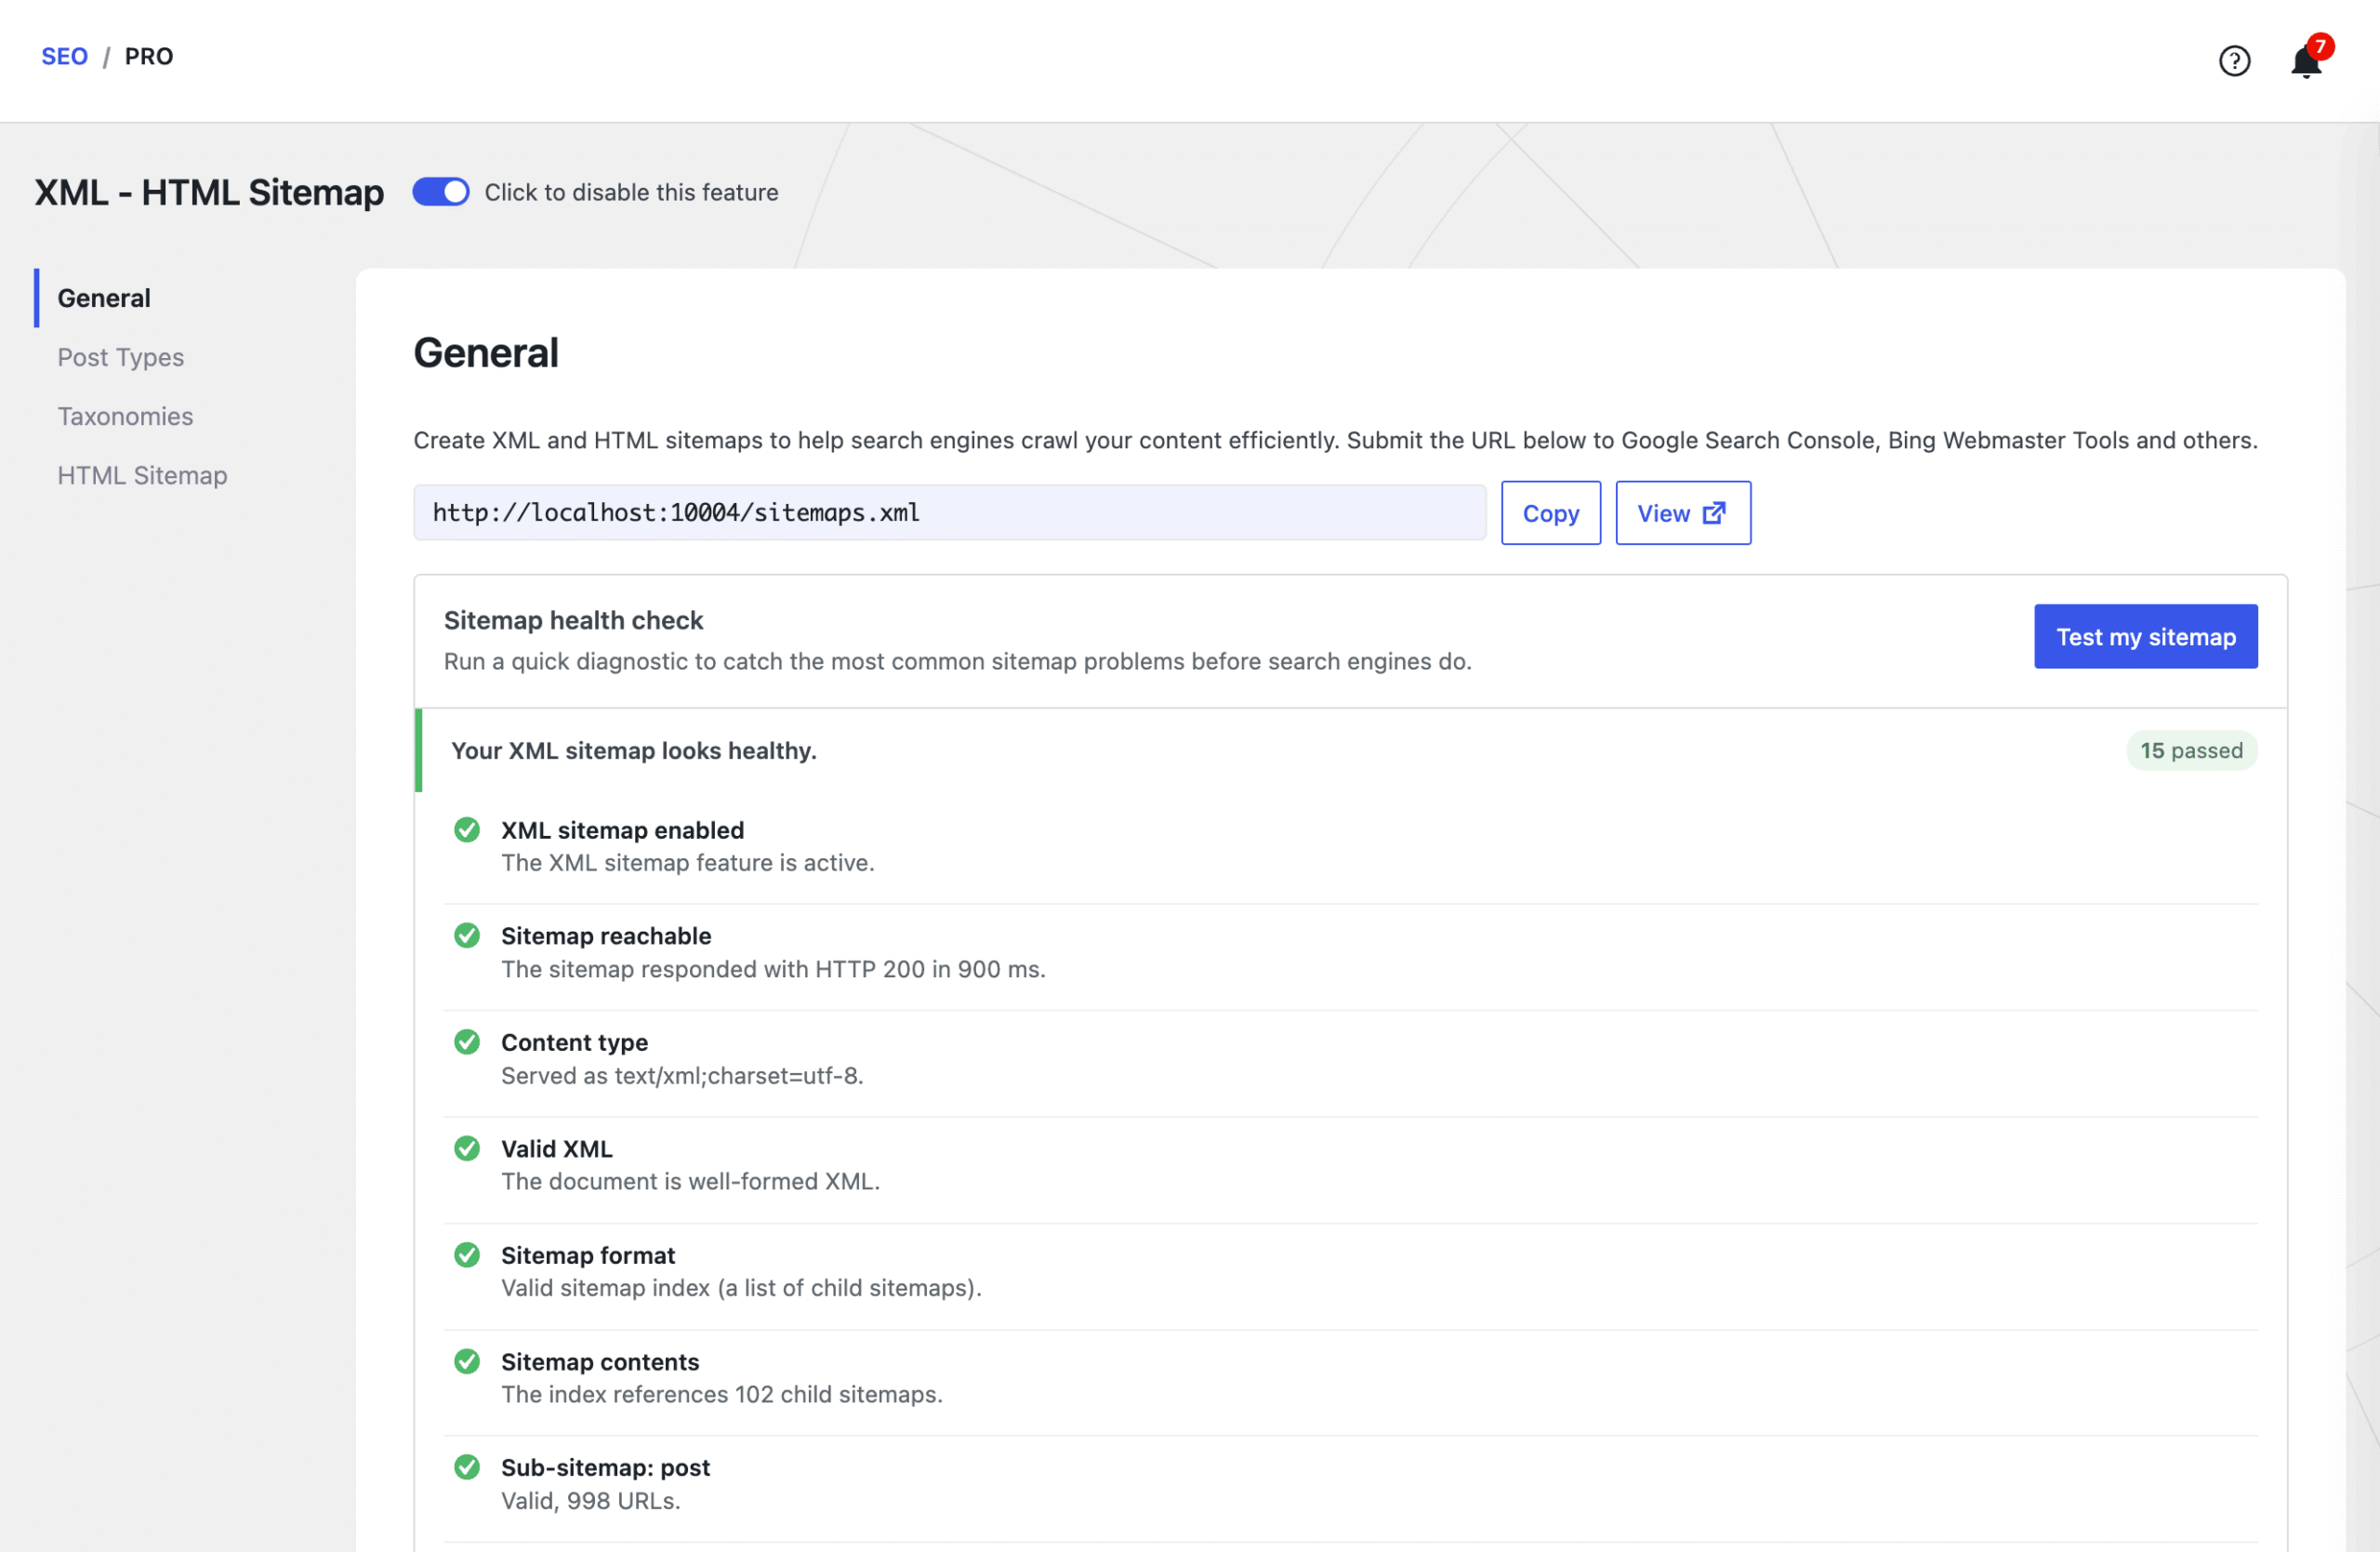Click 'Sitemap format' result title
This screenshot has width=2380, height=1552.
coord(588,1255)
